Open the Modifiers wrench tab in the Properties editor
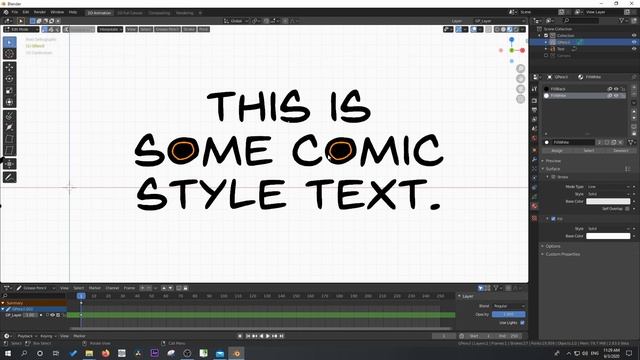Viewport: 640px width, 360px height. (535, 159)
